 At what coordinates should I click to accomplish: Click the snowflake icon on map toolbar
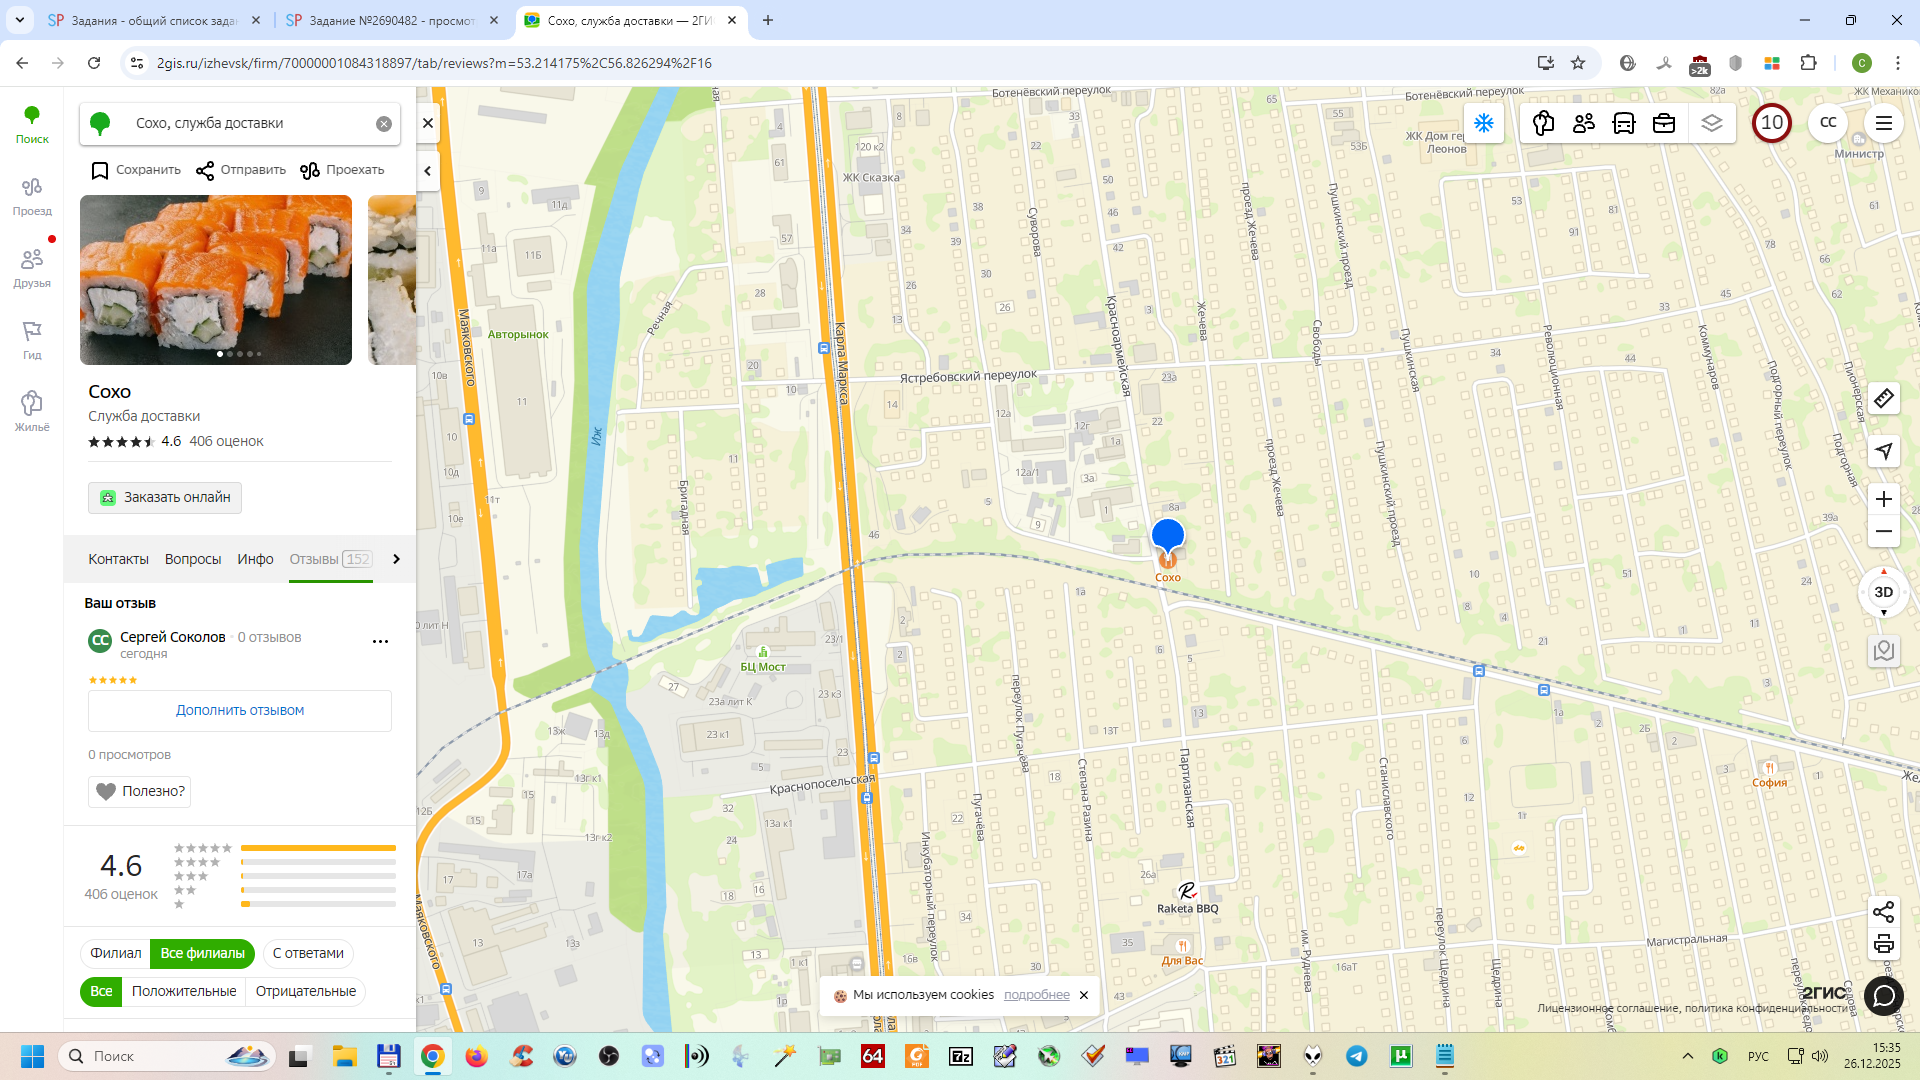[1484, 123]
